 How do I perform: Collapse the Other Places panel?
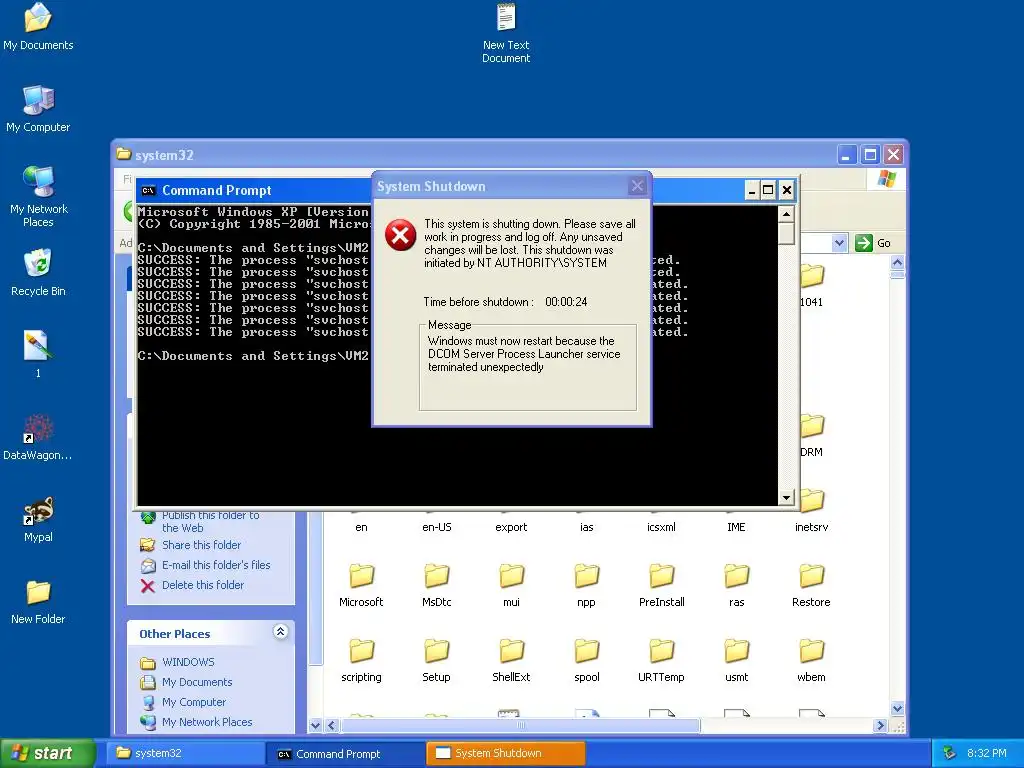pyautogui.click(x=280, y=632)
